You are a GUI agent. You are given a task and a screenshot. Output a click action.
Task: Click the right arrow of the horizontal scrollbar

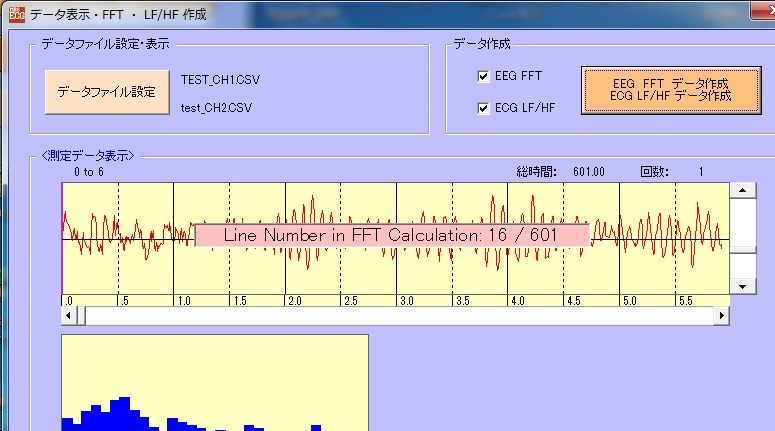[721, 316]
